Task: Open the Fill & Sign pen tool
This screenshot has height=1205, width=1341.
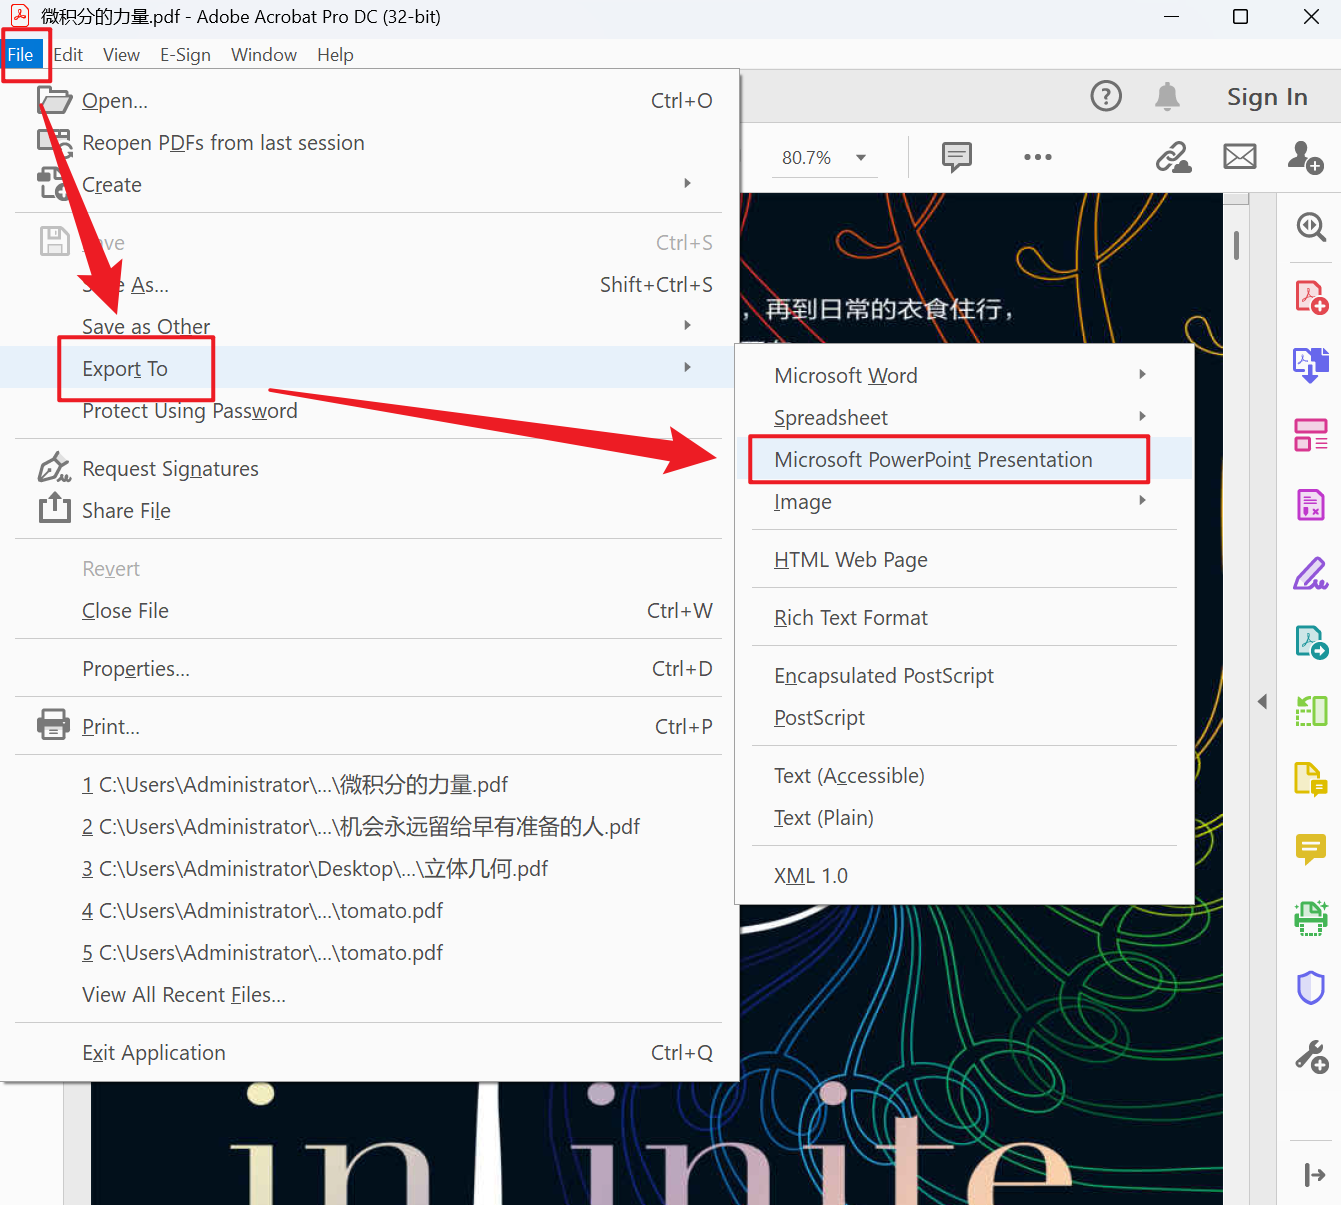Action: click(1310, 574)
